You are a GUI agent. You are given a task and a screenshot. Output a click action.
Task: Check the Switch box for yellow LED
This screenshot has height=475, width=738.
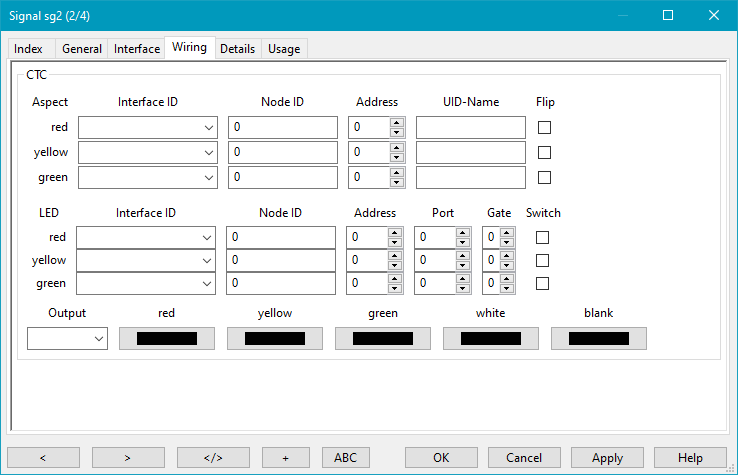[543, 260]
